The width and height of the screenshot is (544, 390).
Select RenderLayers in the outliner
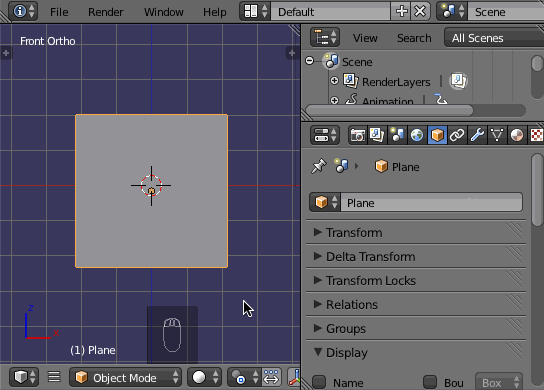click(x=396, y=82)
